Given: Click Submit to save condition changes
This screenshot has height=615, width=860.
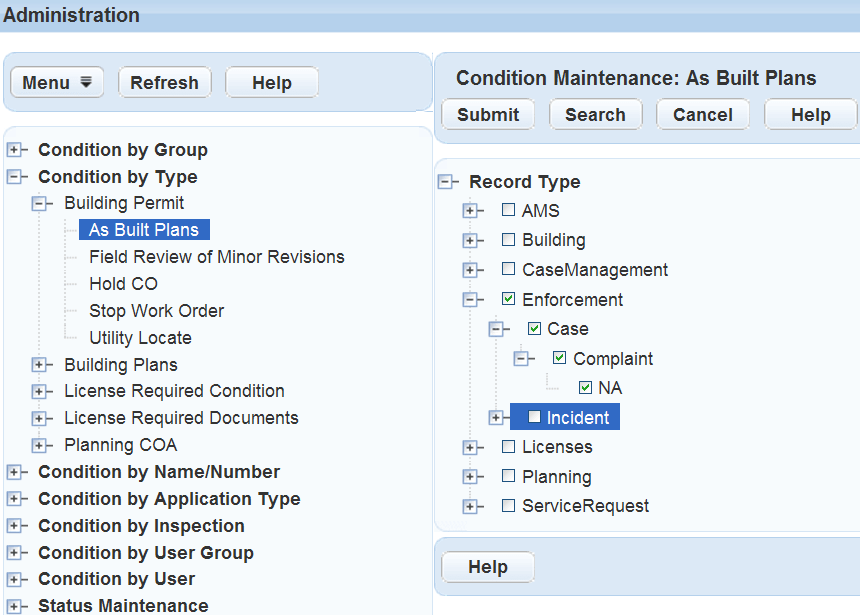Looking at the screenshot, I should tap(487, 114).
